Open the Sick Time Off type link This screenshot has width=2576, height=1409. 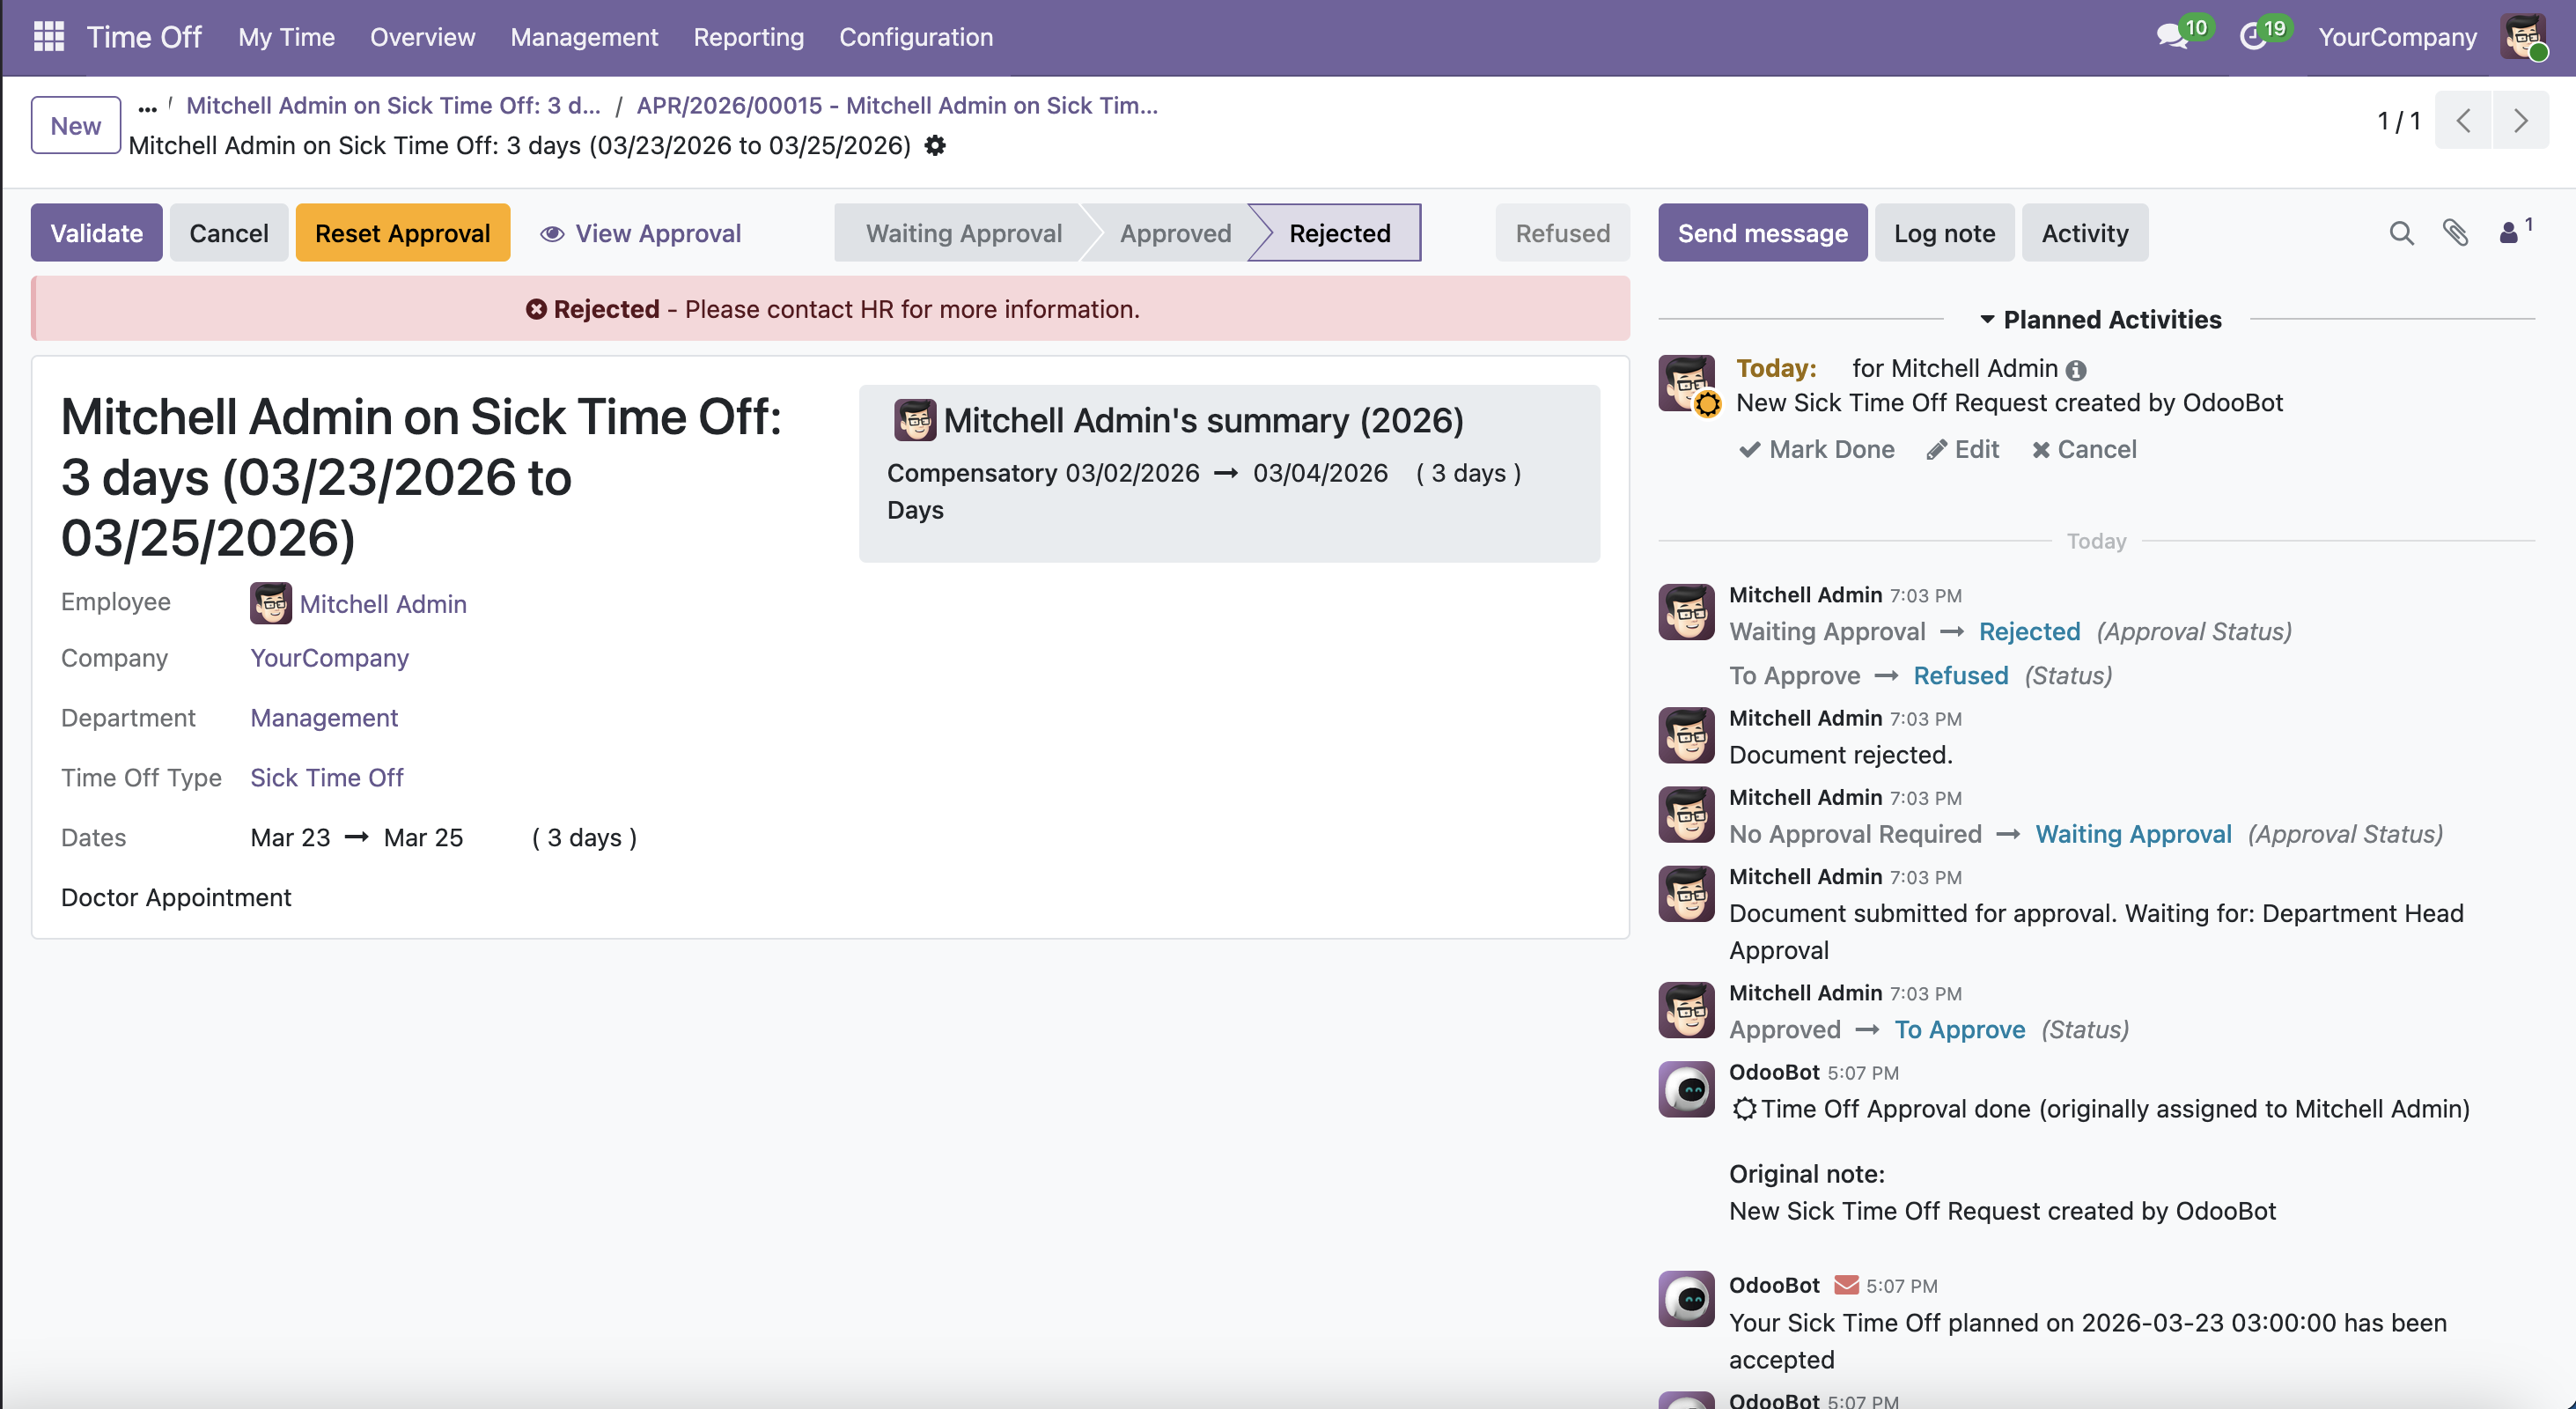tap(326, 777)
